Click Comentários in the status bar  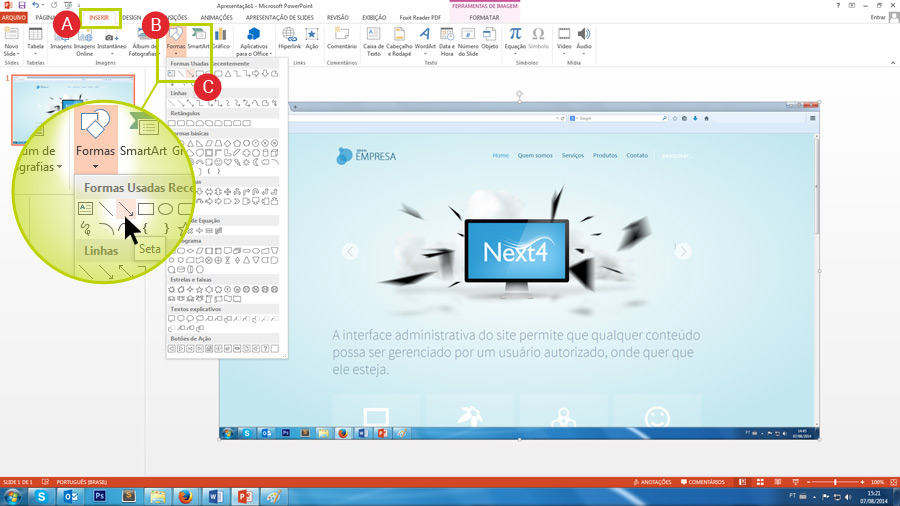click(701, 482)
